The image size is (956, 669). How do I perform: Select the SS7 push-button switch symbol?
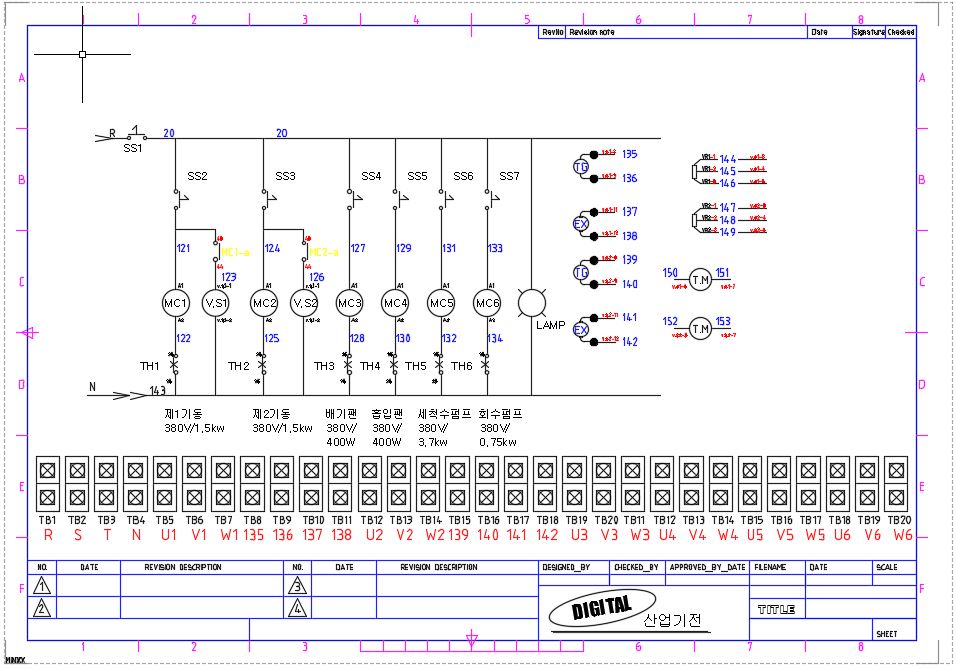(x=491, y=199)
